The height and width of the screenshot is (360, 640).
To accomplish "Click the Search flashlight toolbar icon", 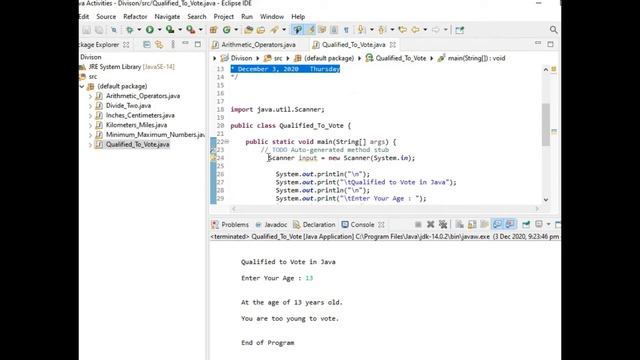I will coord(274,30).
